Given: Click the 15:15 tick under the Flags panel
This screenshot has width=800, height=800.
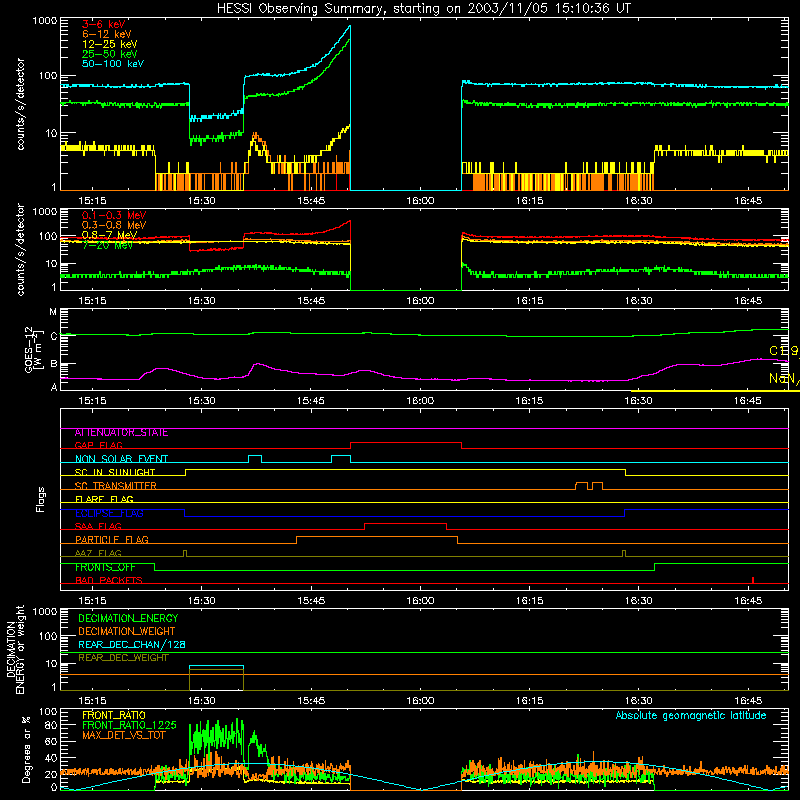Looking at the screenshot, I should coord(92,601).
